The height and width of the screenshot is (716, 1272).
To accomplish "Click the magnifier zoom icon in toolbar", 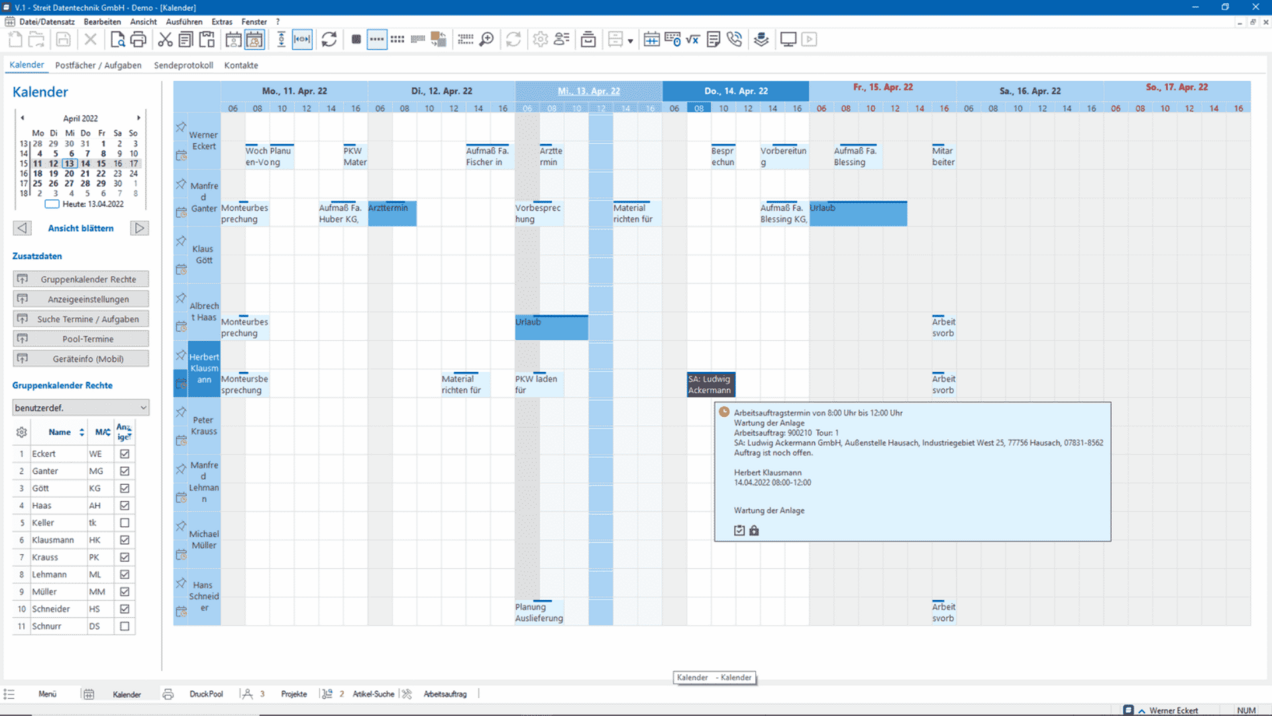I will [x=487, y=40].
